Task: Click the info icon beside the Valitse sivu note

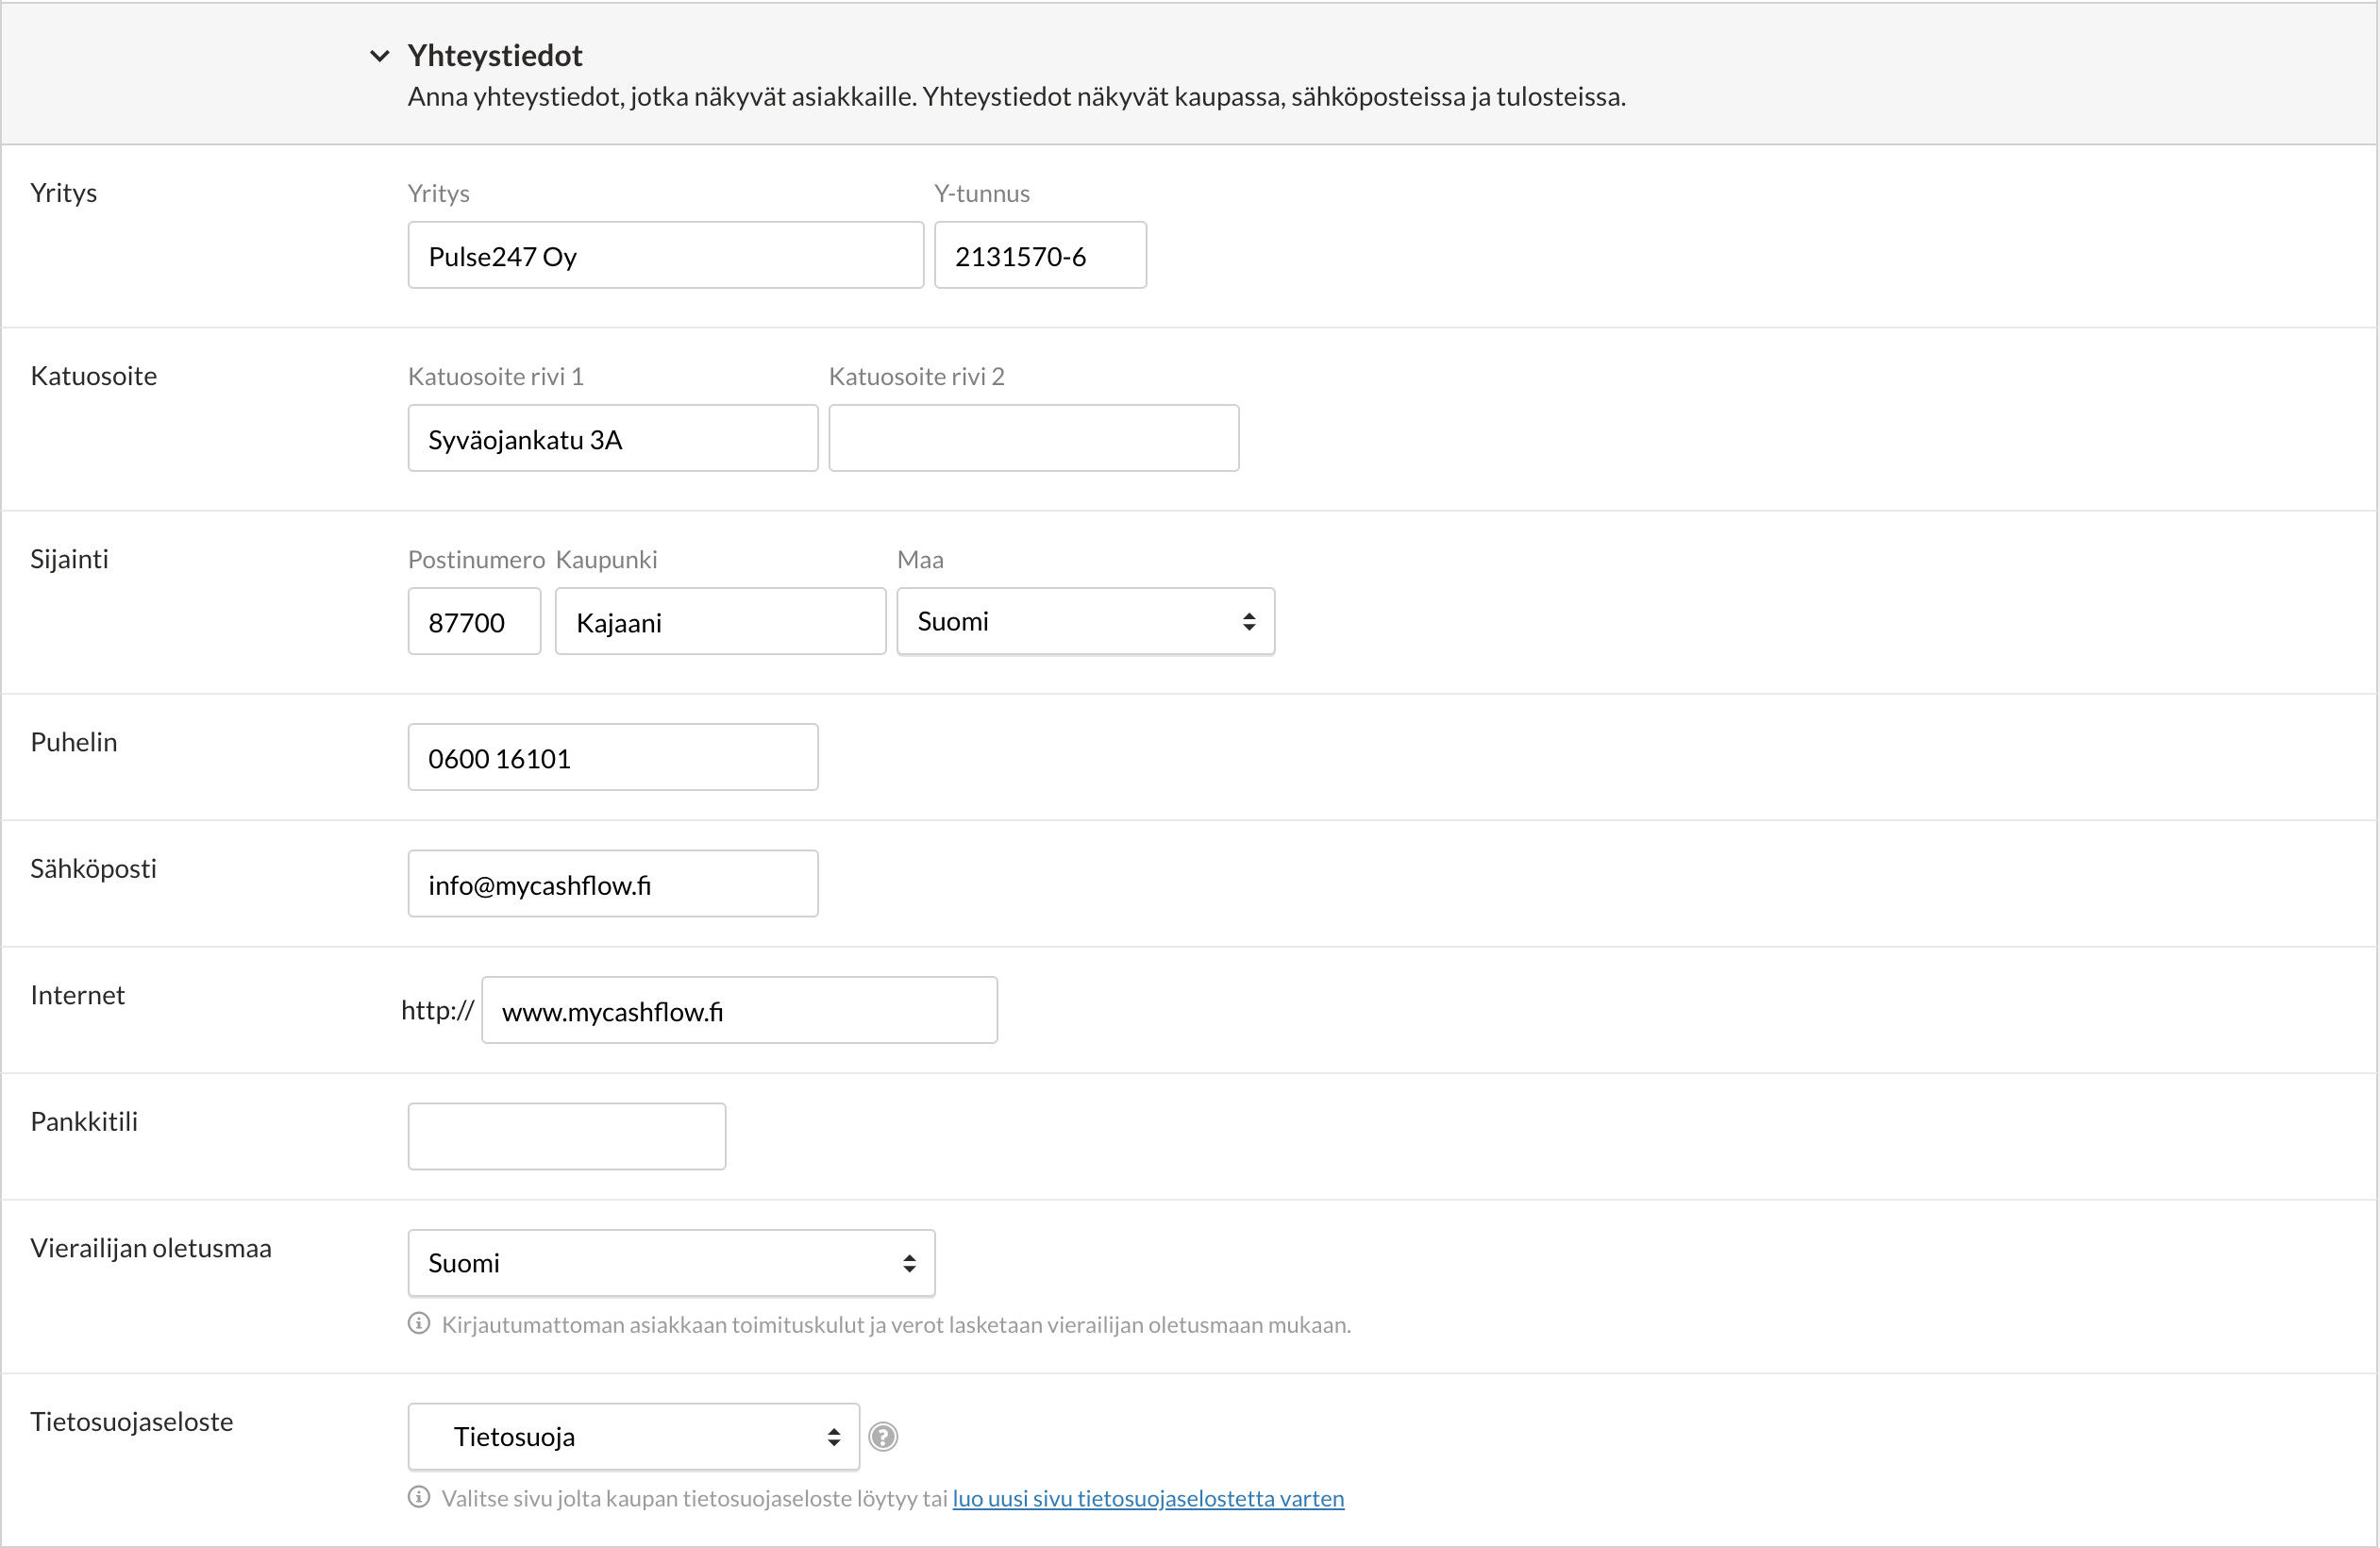Action: (419, 1497)
